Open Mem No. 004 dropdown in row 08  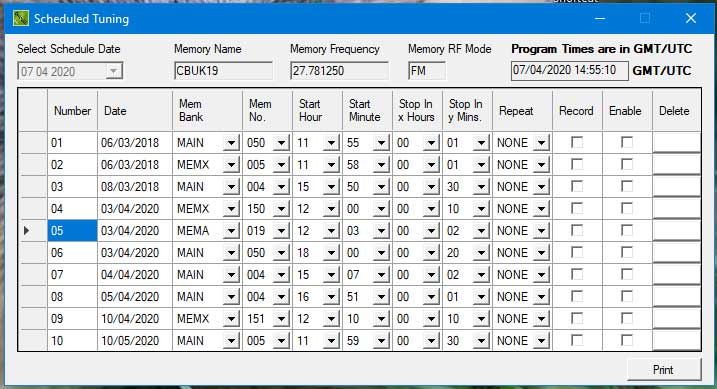click(281, 297)
